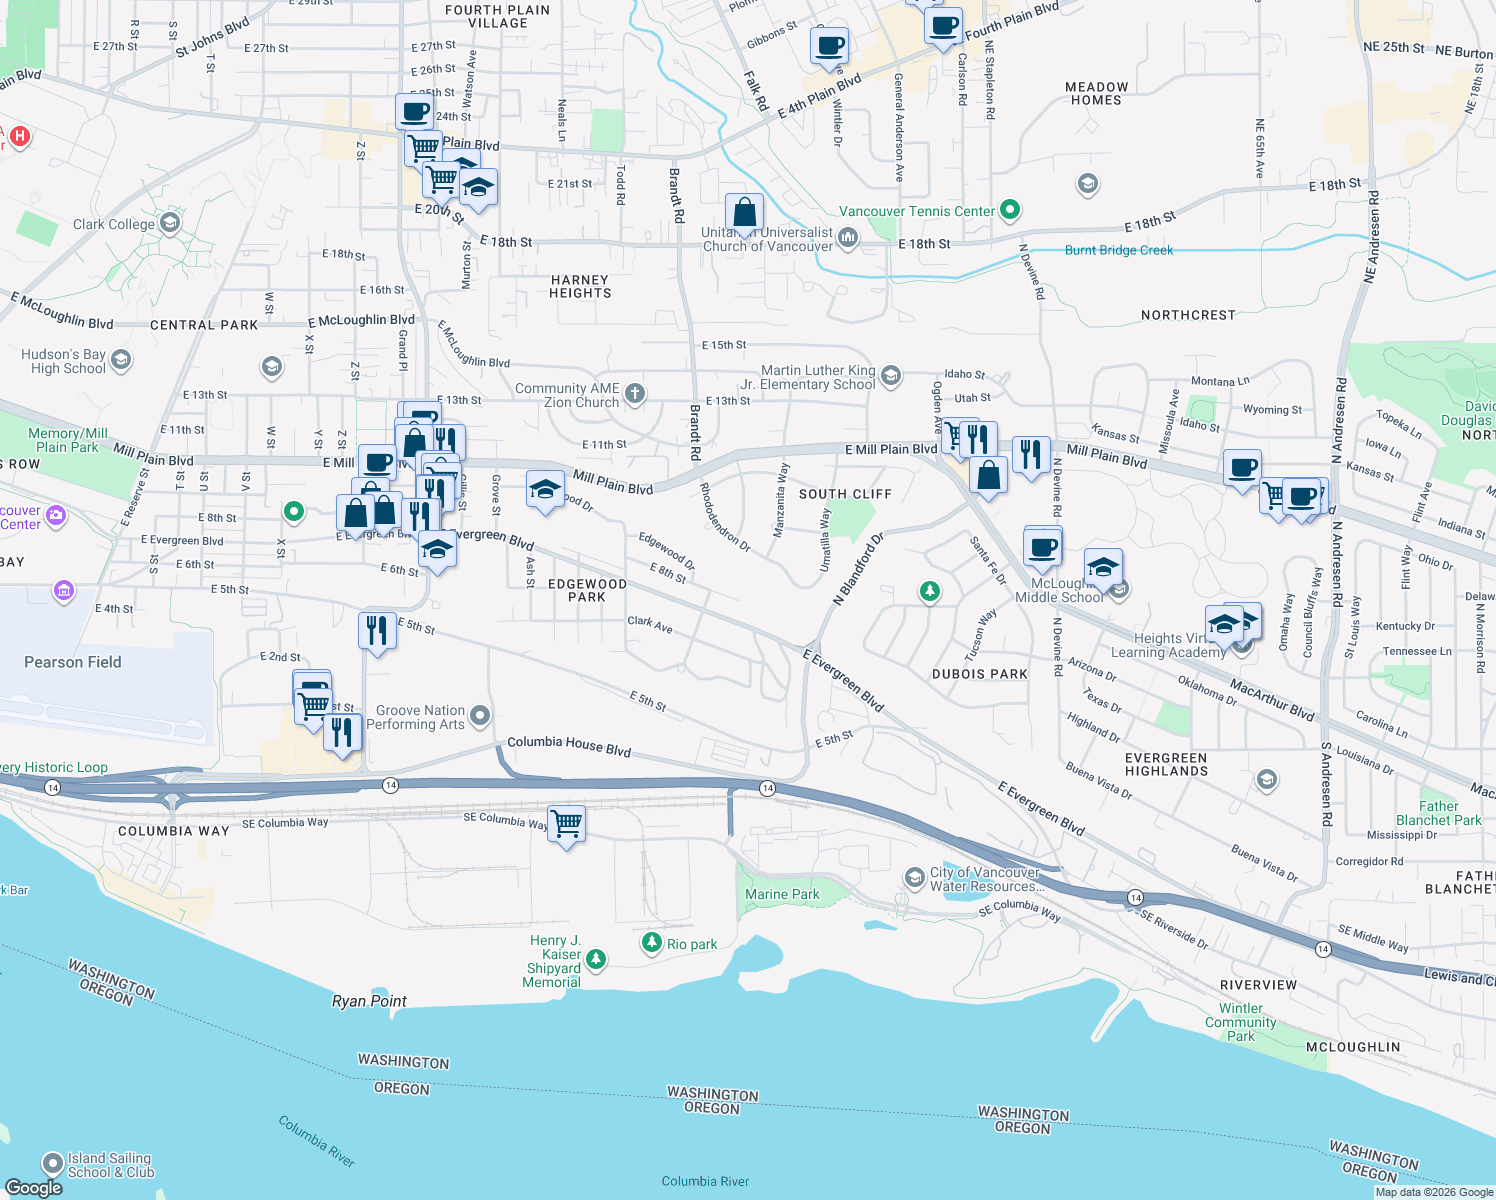Select Martin Luther King Jr. Elementary School marker
The height and width of the screenshot is (1200, 1496).
(x=891, y=376)
